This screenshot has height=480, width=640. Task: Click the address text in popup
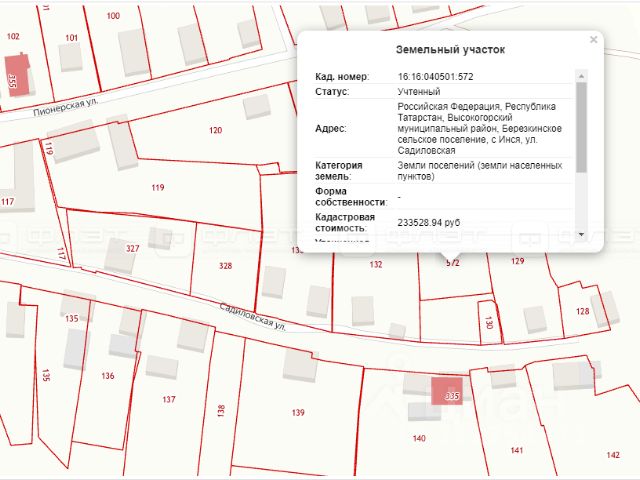point(480,128)
